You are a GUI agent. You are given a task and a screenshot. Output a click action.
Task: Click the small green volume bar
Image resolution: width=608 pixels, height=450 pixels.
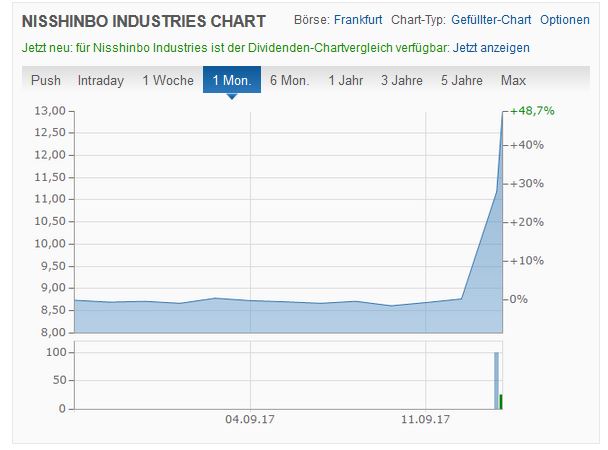[501, 401]
